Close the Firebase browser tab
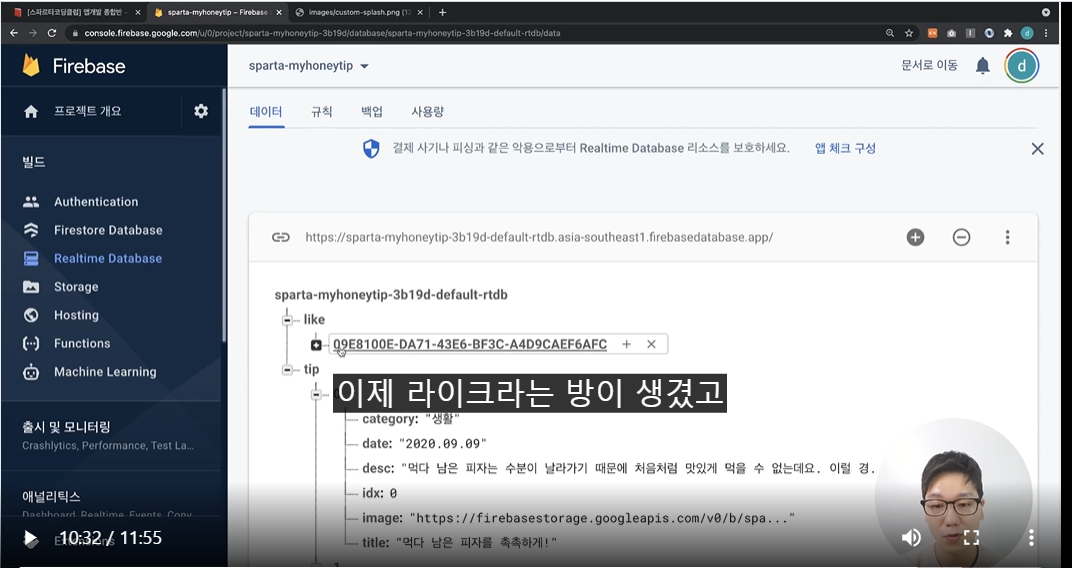 (278, 12)
